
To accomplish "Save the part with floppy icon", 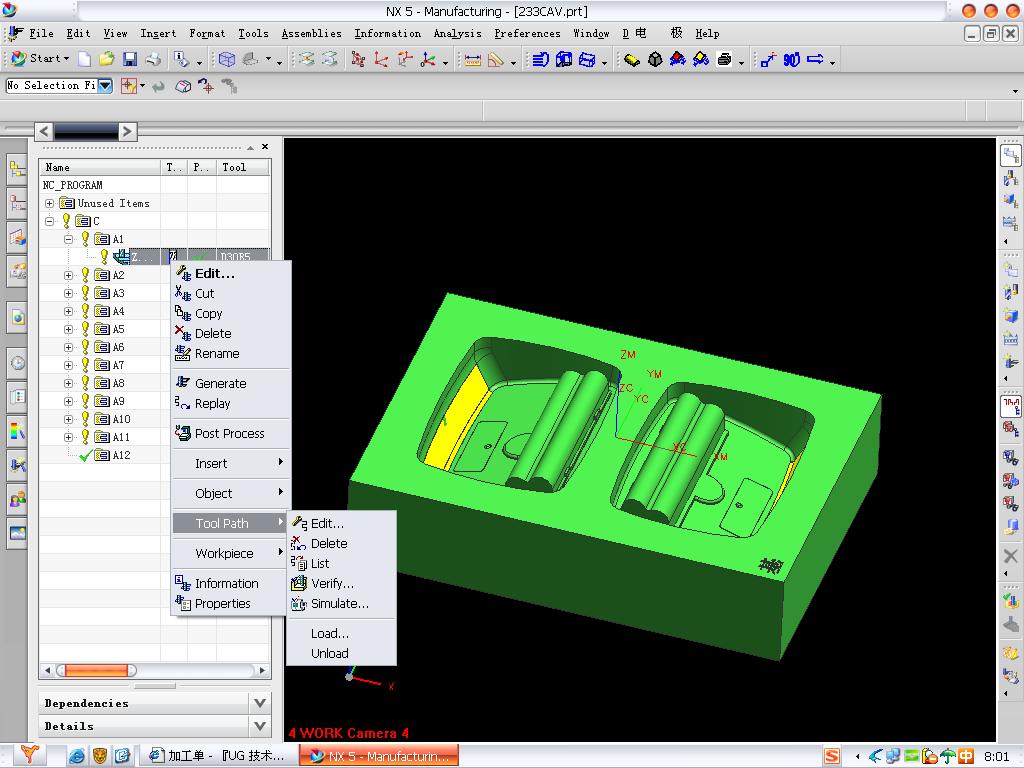I will [x=130, y=59].
